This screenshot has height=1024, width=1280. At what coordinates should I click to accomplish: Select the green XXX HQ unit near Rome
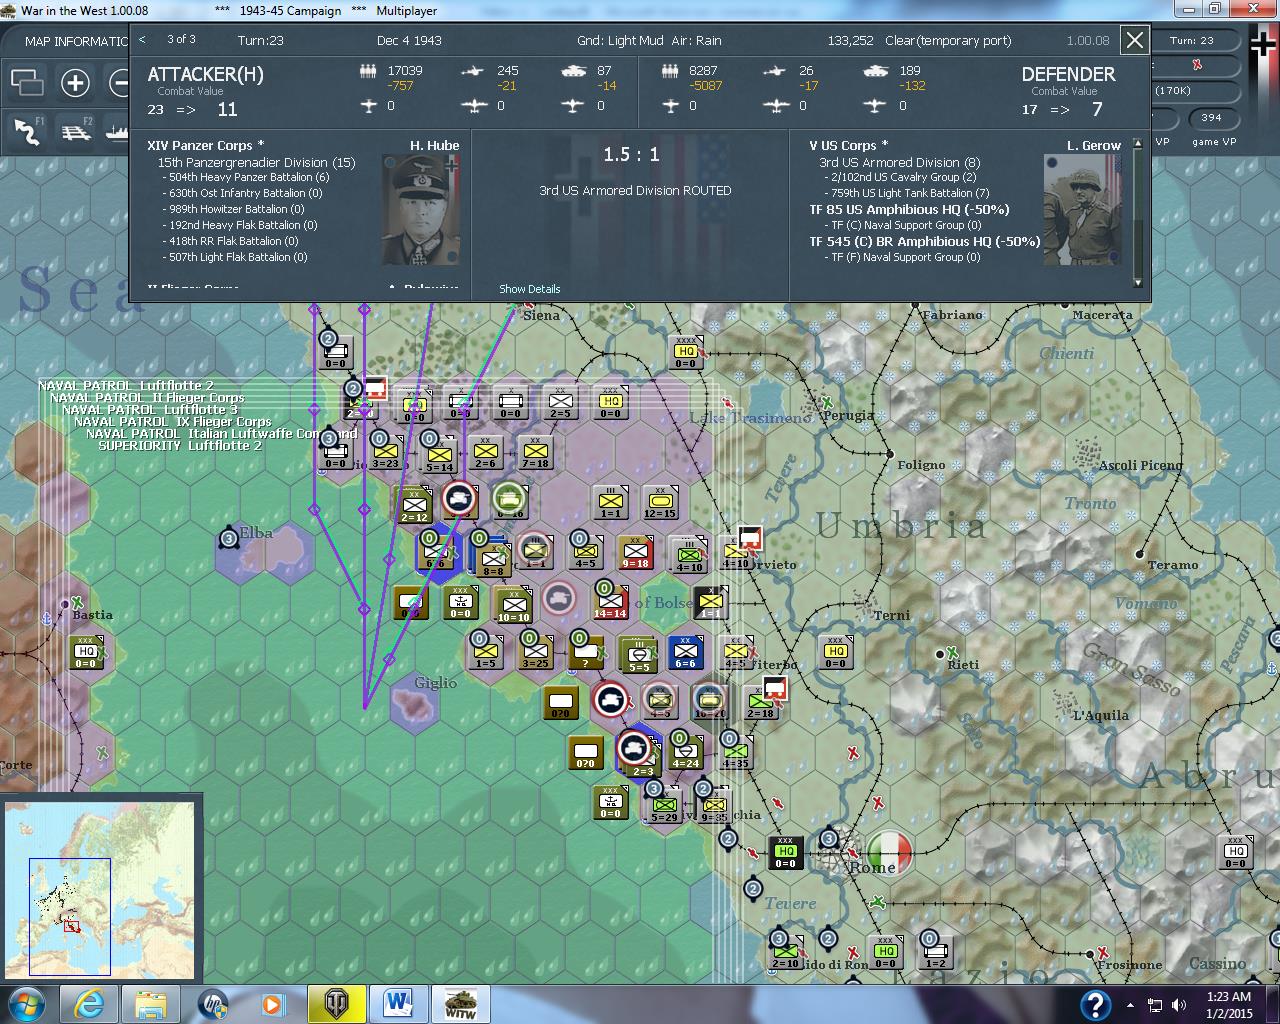click(x=786, y=853)
